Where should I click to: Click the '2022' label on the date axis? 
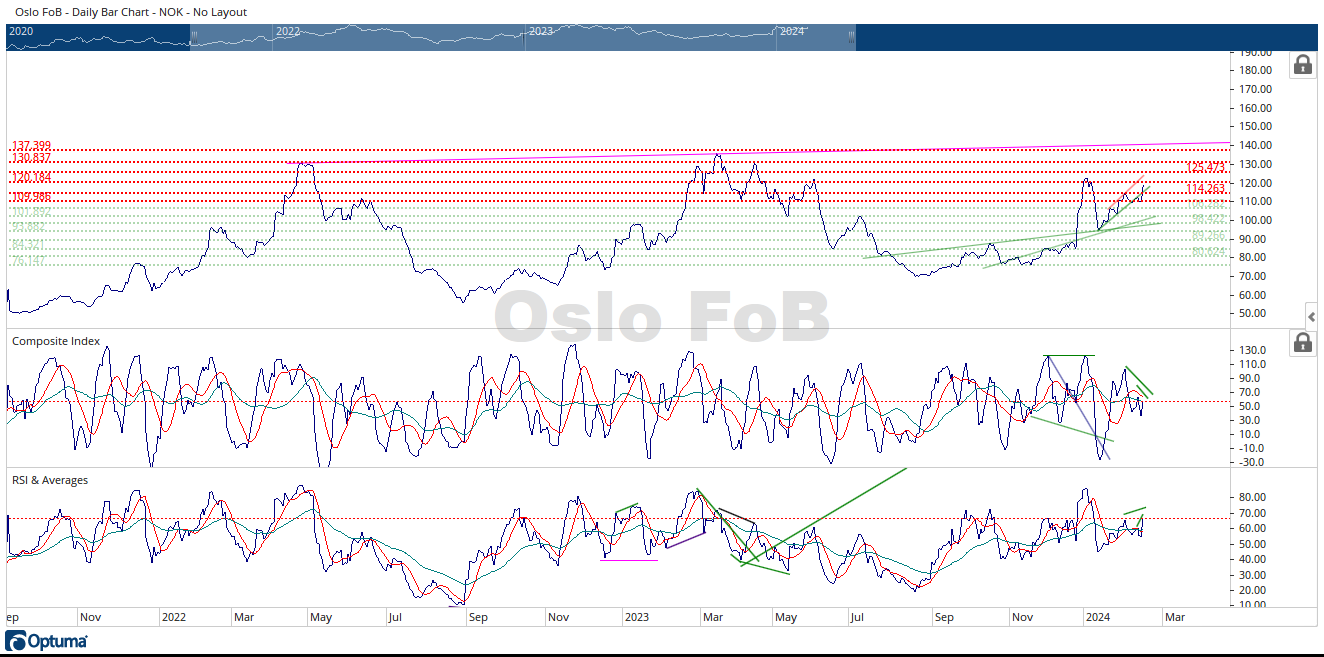tap(175, 617)
